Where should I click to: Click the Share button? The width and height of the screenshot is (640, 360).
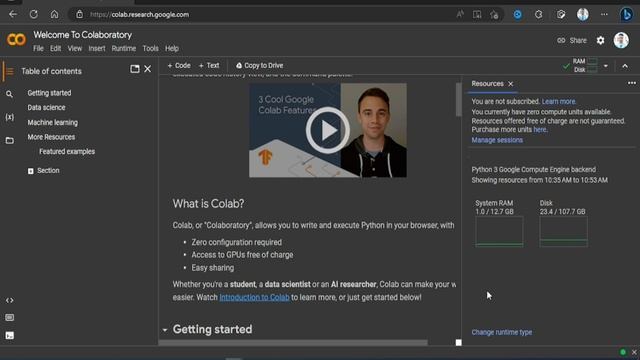[x=572, y=40]
